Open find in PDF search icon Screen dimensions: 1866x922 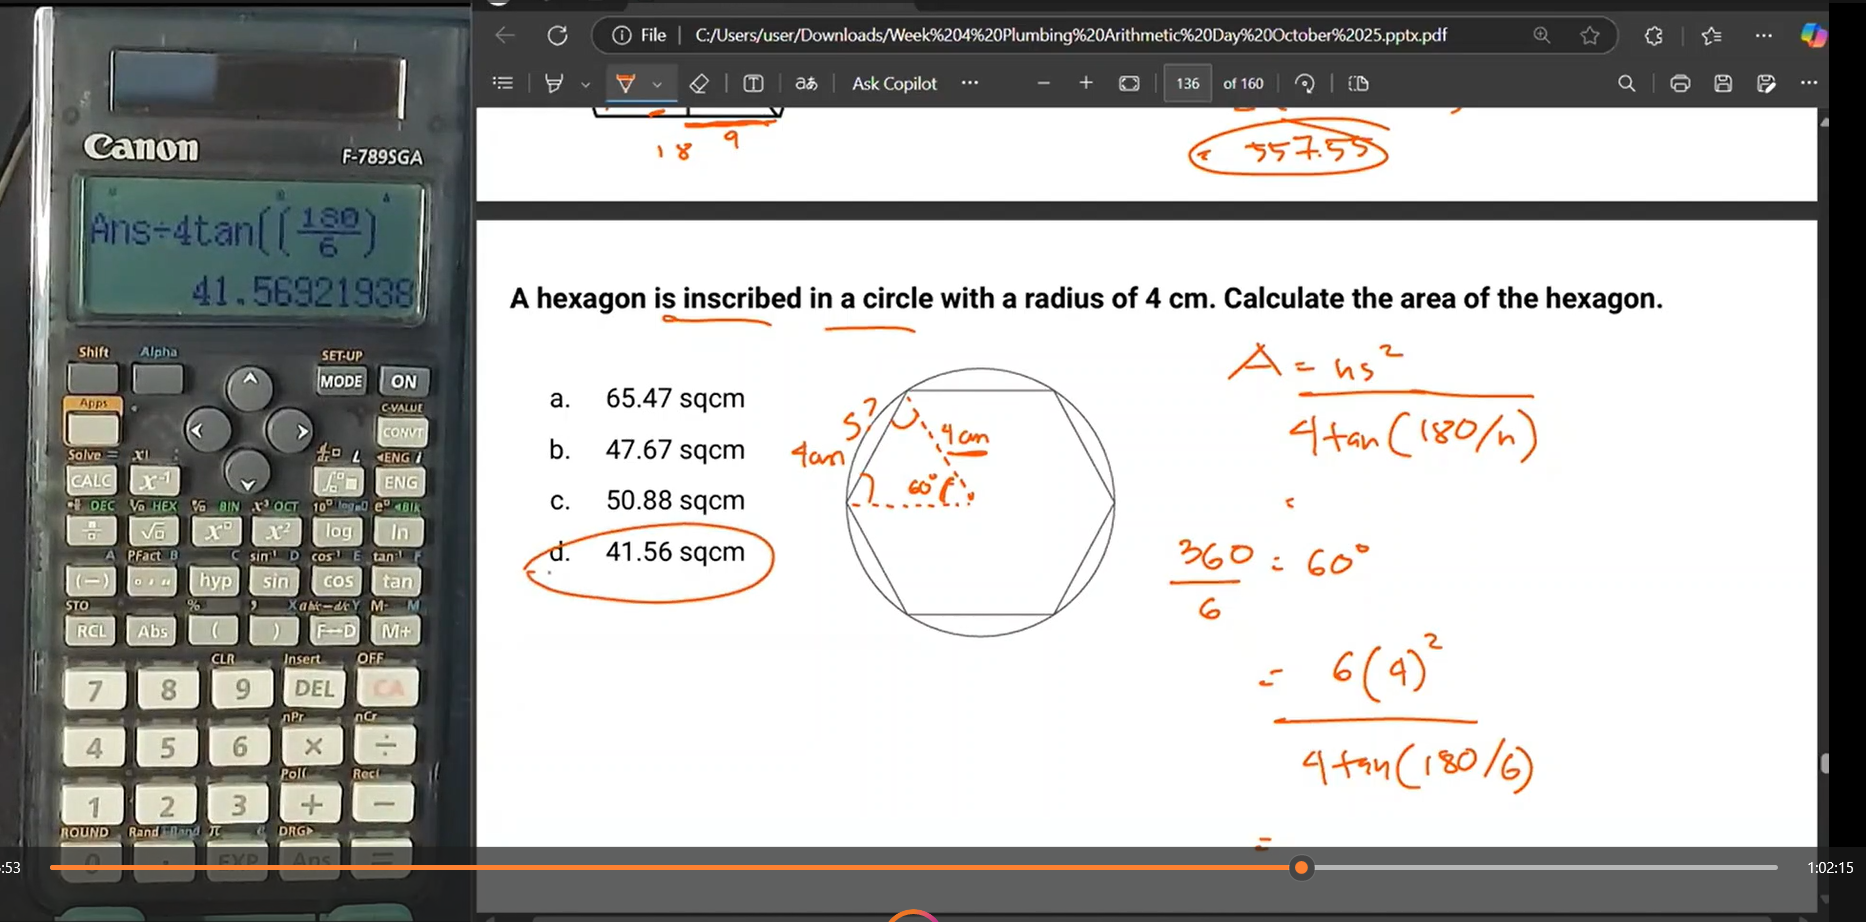1627,84
